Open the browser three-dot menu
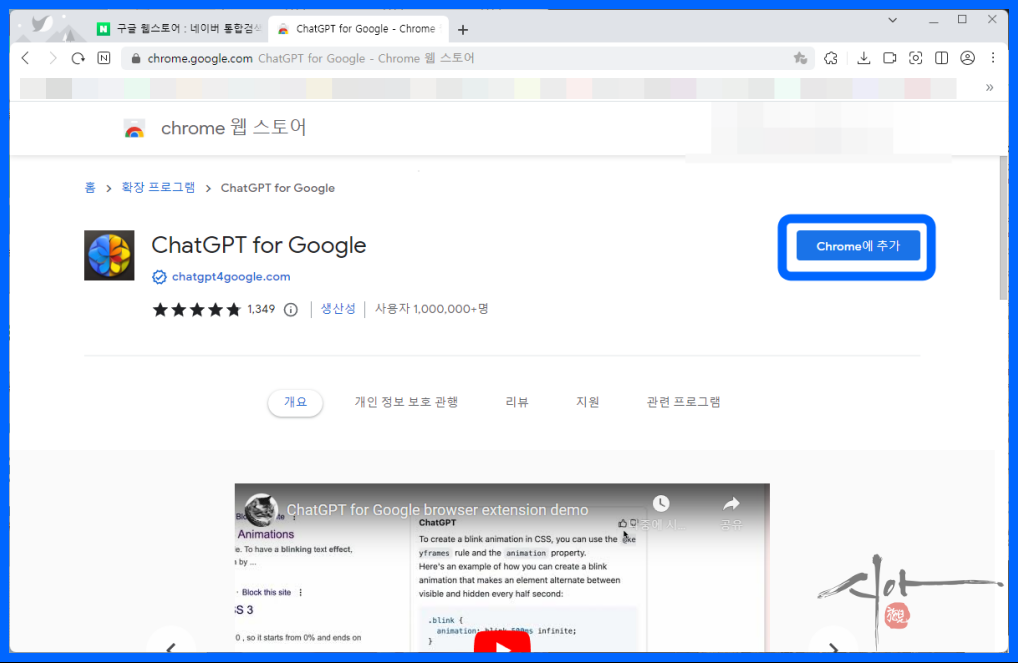The image size is (1018, 663). [x=993, y=58]
